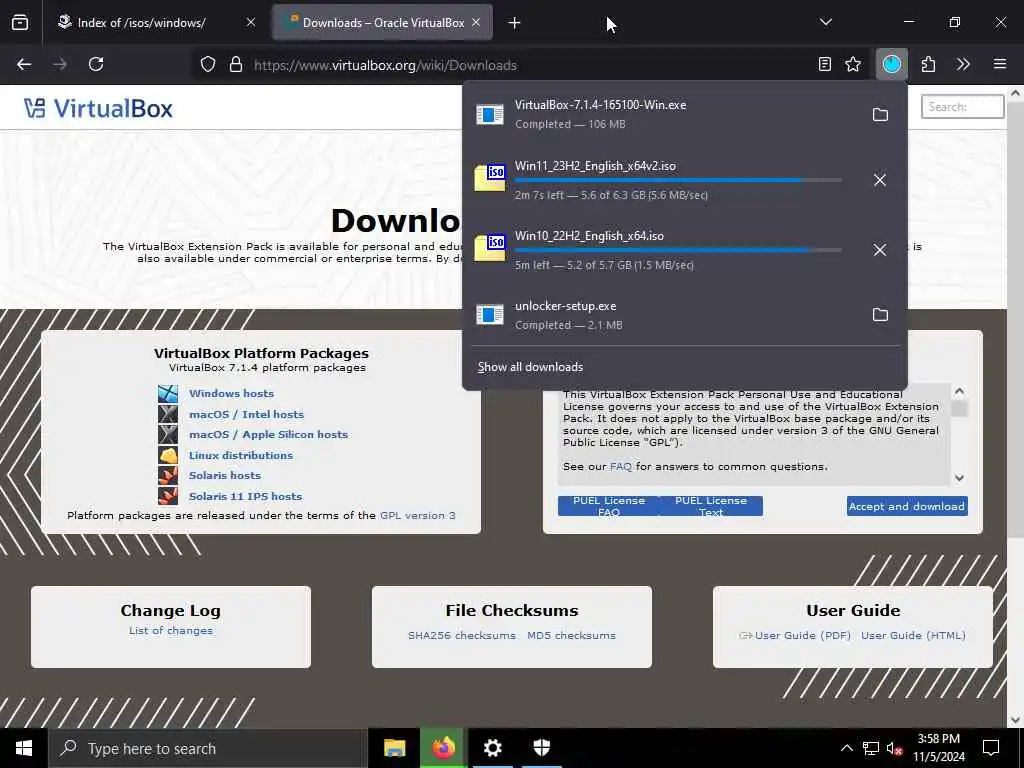Screen dimensions: 1024x768
Task: Show unlocker-setup.exe in its containing folder
Action: (x=880, y=315)
